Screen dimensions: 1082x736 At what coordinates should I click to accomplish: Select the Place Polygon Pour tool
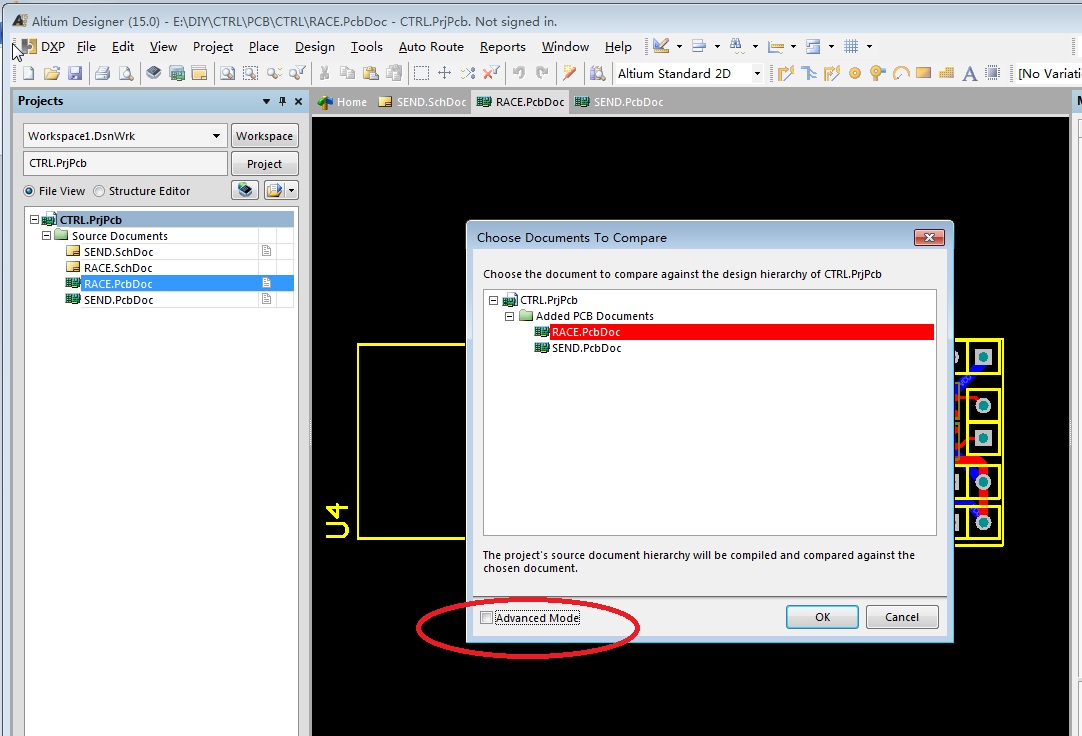pyautogui.click(x=947, y=73)
